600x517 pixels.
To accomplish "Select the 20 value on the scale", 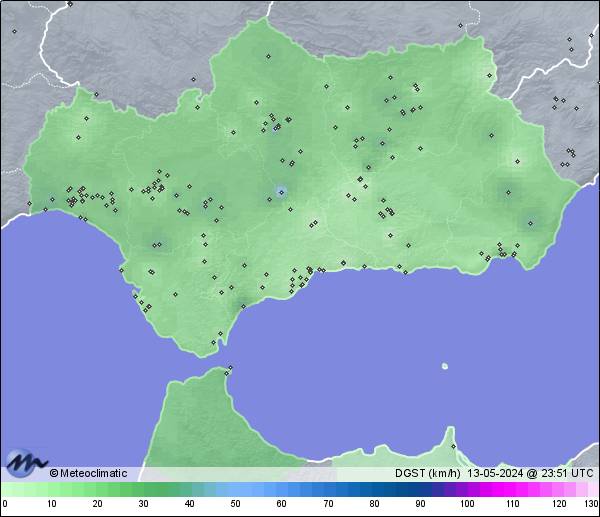I will click(x=98, y=504).
